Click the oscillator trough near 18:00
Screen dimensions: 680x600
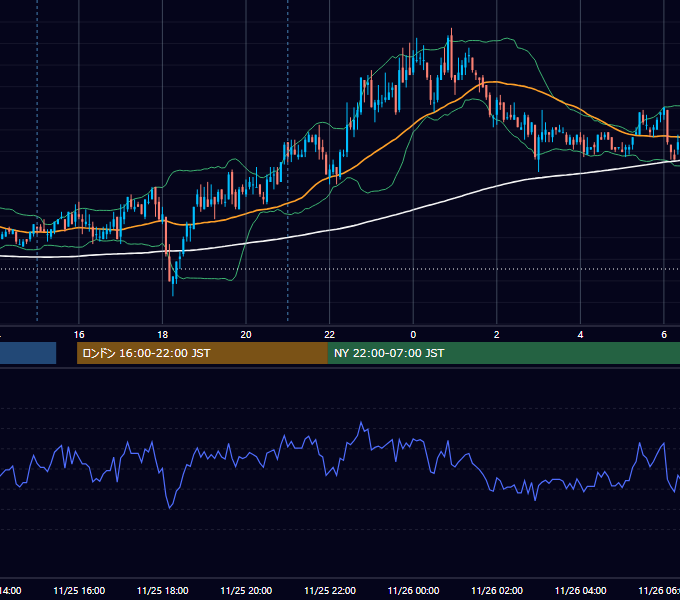170,506
